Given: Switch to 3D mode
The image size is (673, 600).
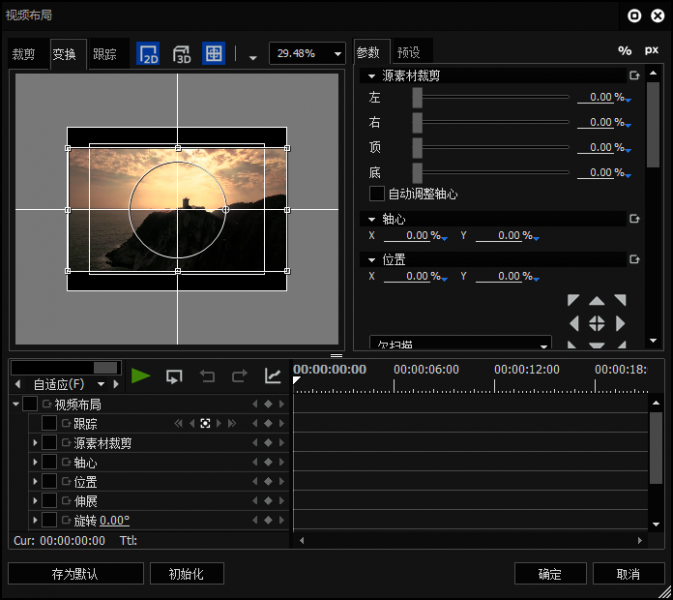Looking at the screenshot, I should click(x=181, y=54).
